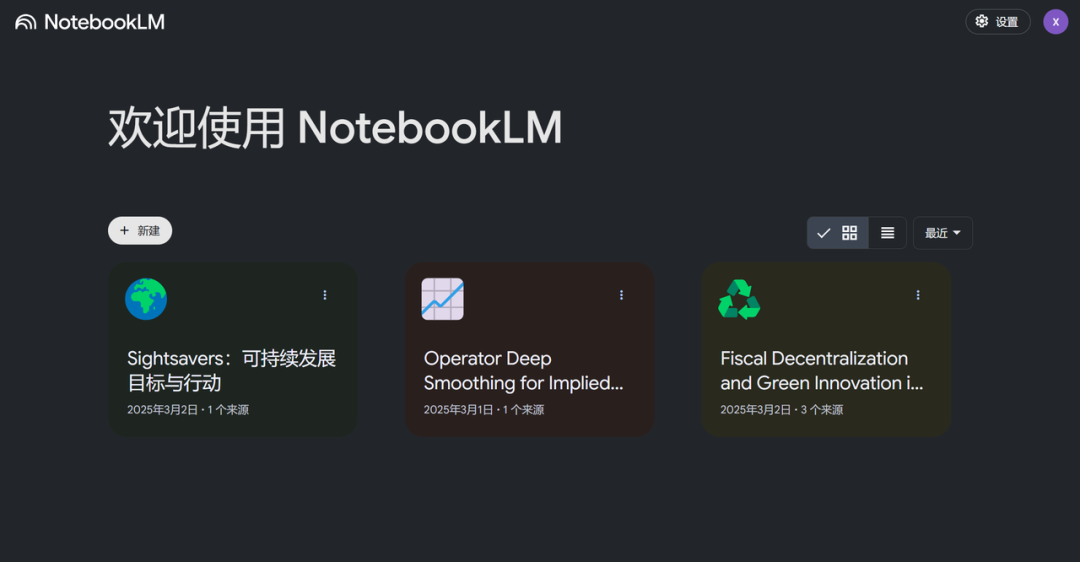Click the date 2025年3月2日 · 1 个来源
The image size is (1080, 562).
coord(188,410)
